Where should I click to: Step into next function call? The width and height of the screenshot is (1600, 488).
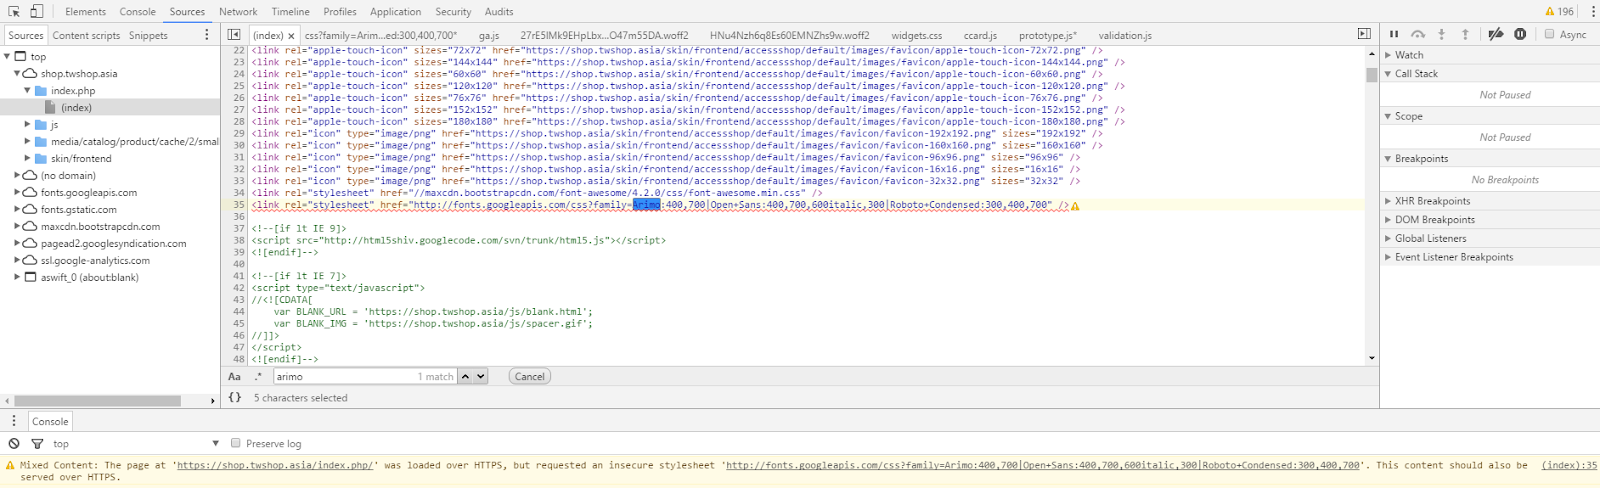1442,34
